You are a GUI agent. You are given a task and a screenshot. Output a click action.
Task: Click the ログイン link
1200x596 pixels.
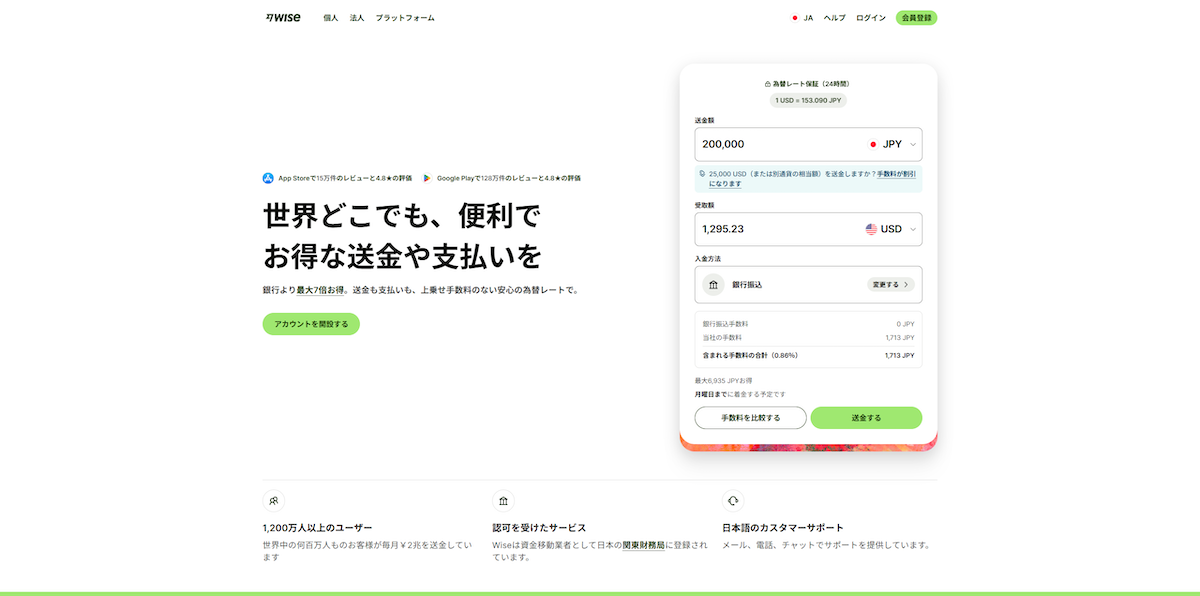tap(871, 18)
